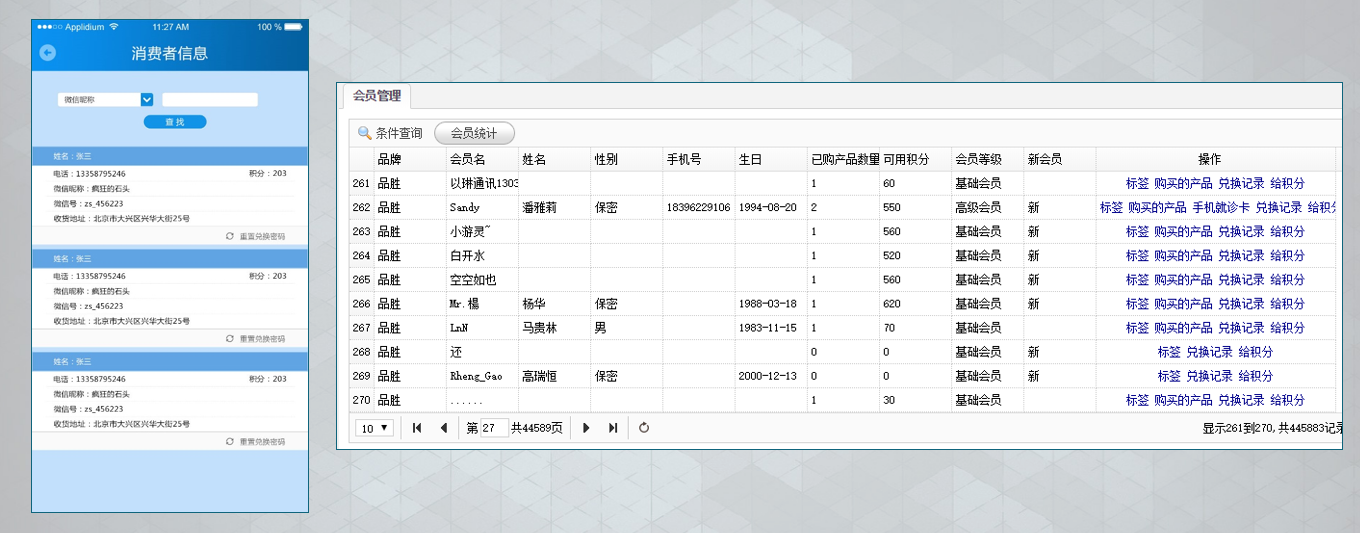Screen dimensions: 1360x533
Task: Tap the back arrow in 消费者信息 header
Action: point(47,53)
